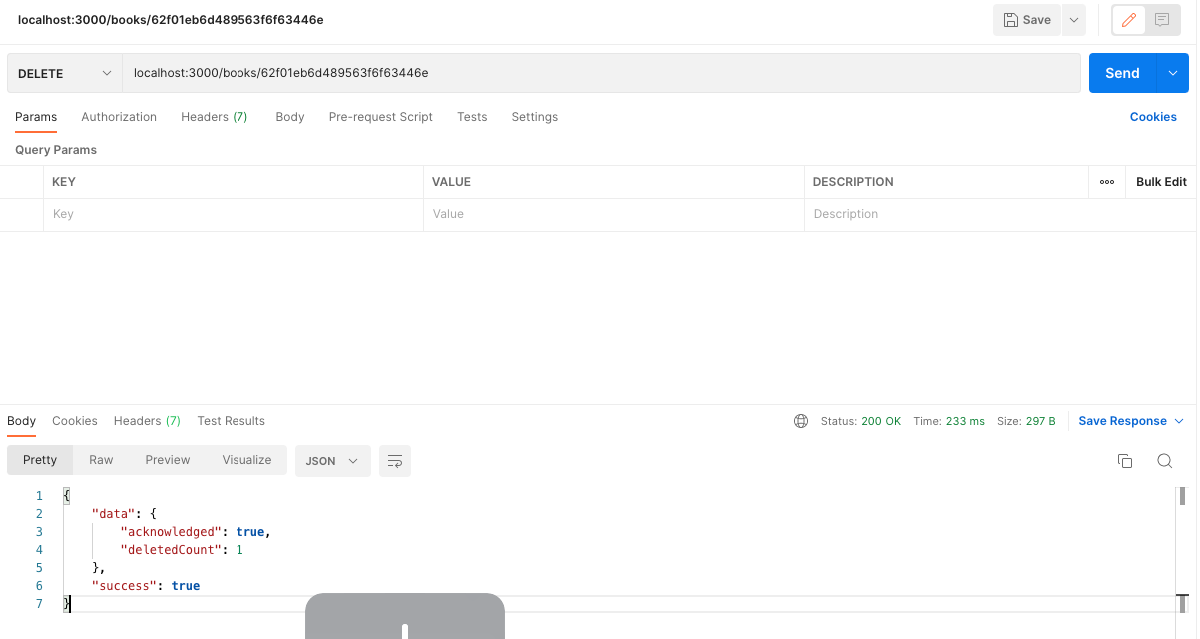Open the Test Results tab
Viewport: 1200px width, 639px height.
tap(230, 421)
